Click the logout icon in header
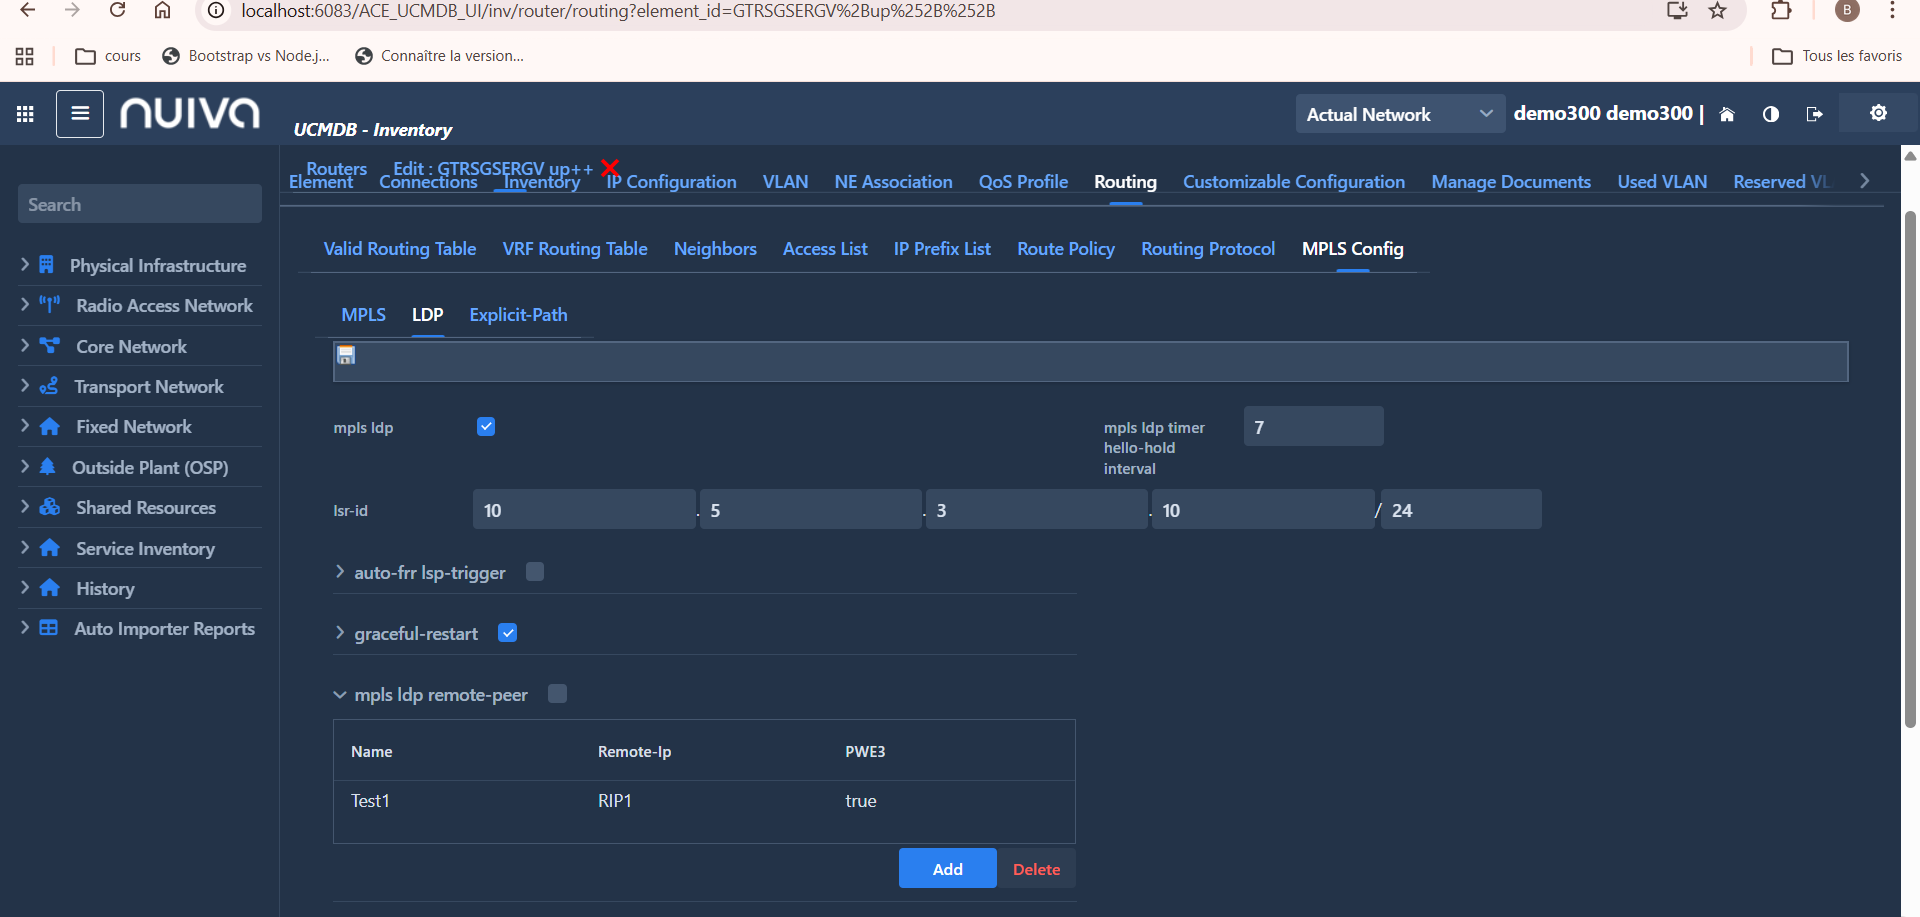1920x917 pixels. pyautogui.click(x=1814, y=115)
